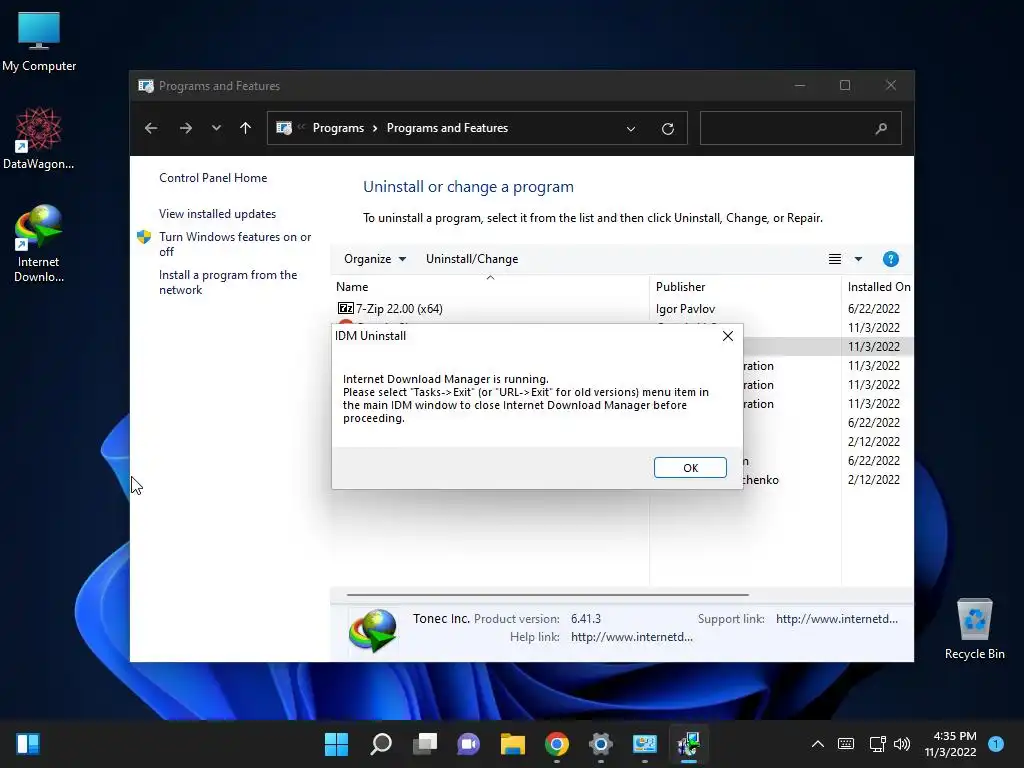1024x768 pixels.
Task: Click the http://www.internetd... Support link value
Action: [837, 619]
